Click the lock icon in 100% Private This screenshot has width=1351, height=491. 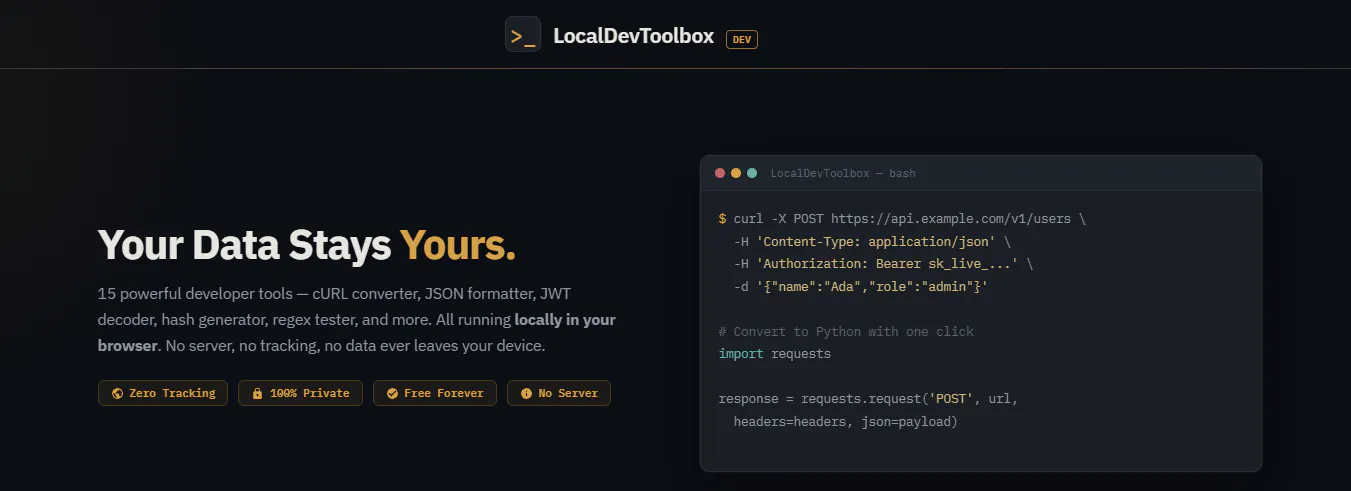258,393
